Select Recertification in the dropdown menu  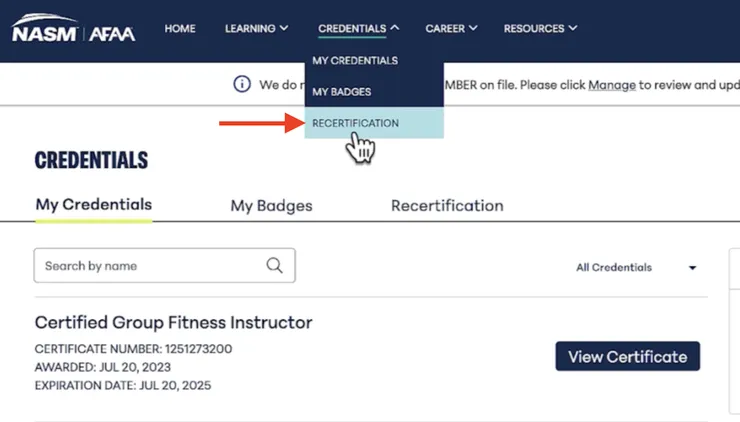pos(356,123)
